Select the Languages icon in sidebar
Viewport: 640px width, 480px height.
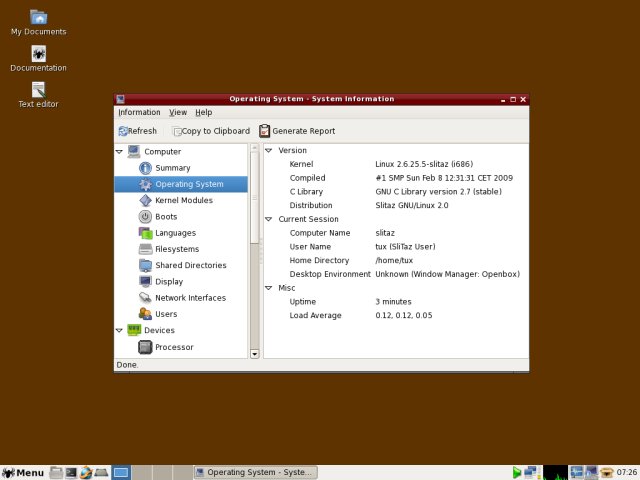click(x=145, y=233)
